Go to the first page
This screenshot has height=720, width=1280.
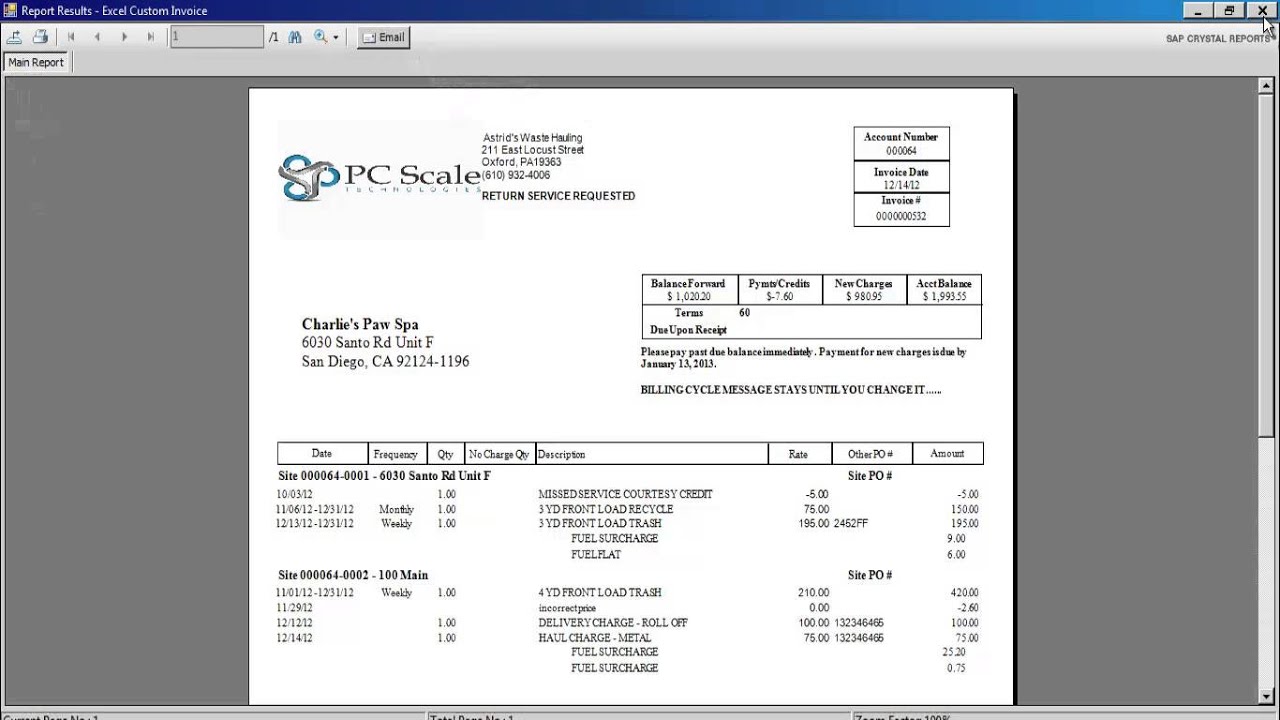tap(71, 37)
